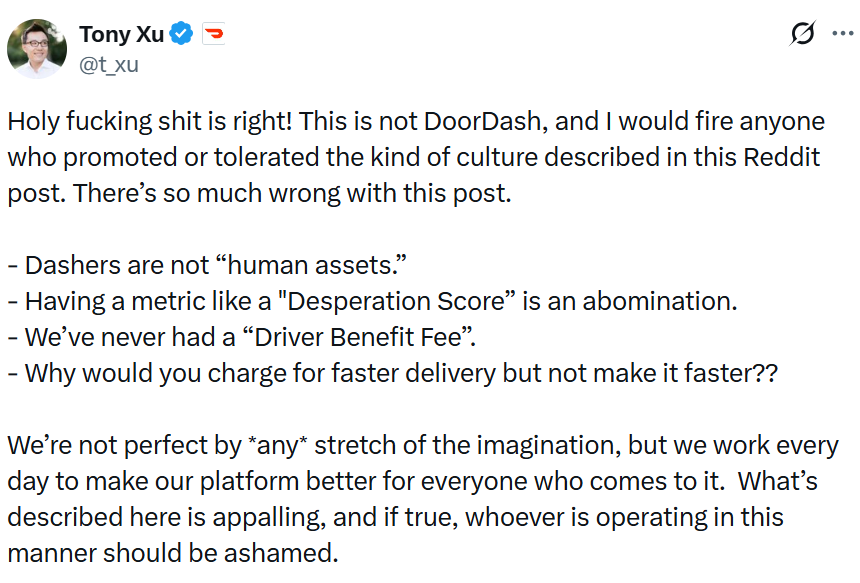
Task: Click the opening "Holy fucking shit" phrase
Action: click(91, 122)
